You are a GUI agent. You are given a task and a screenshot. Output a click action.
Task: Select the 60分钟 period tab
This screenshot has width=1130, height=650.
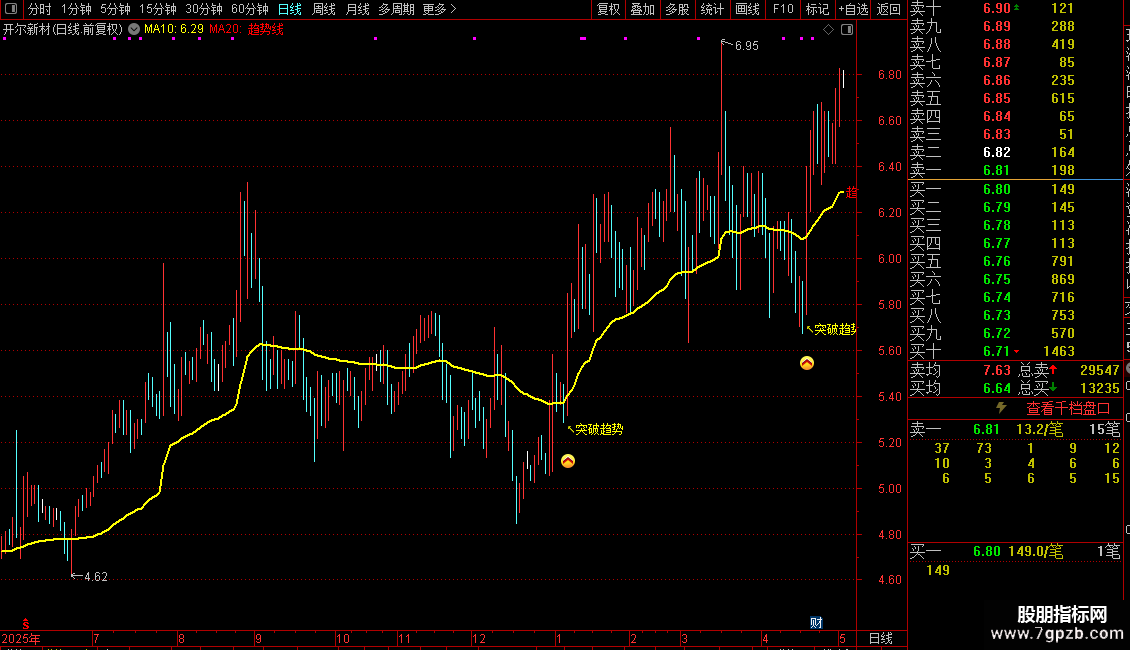[249, 9]
